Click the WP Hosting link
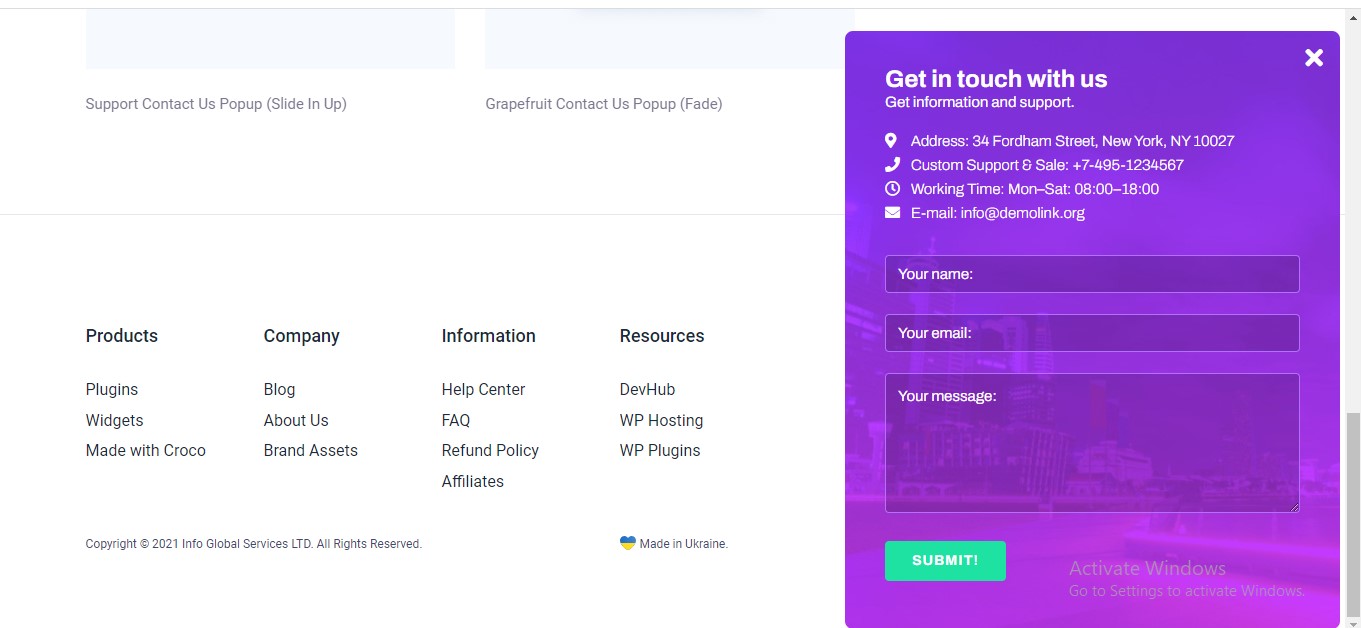The width and height of the screenshot is (1361, 628). coord(661,421)
